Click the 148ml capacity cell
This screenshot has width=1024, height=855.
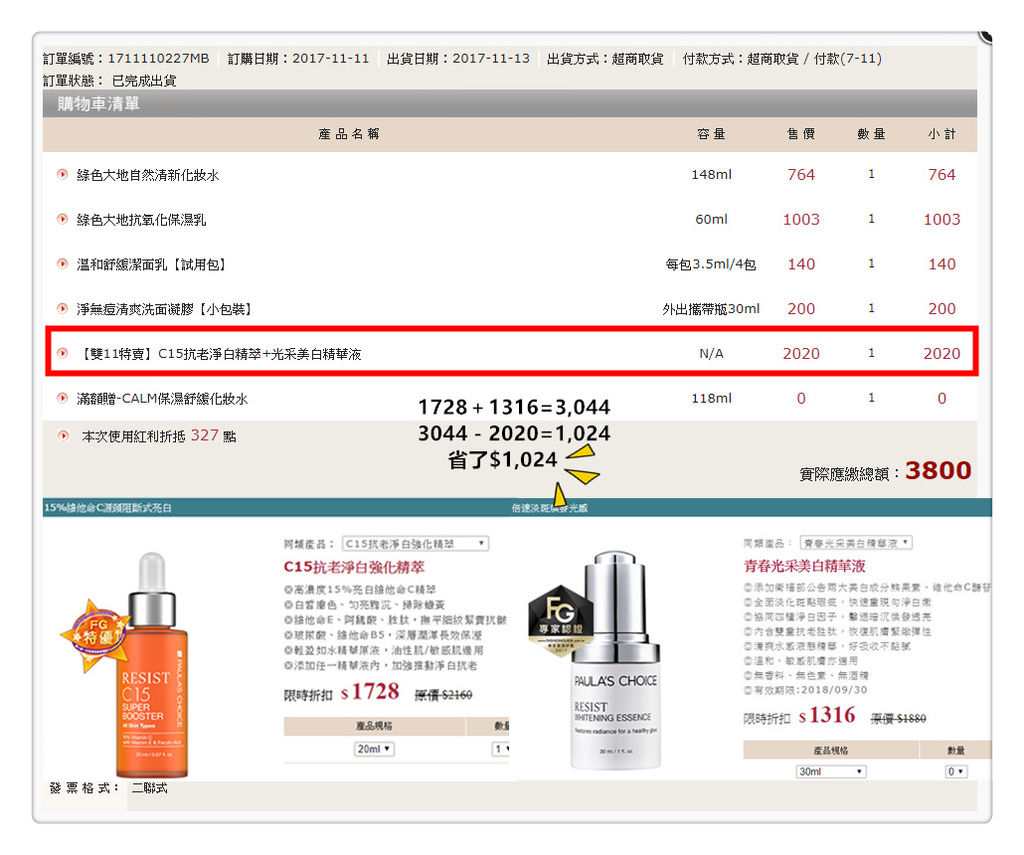tap(711, 174)
